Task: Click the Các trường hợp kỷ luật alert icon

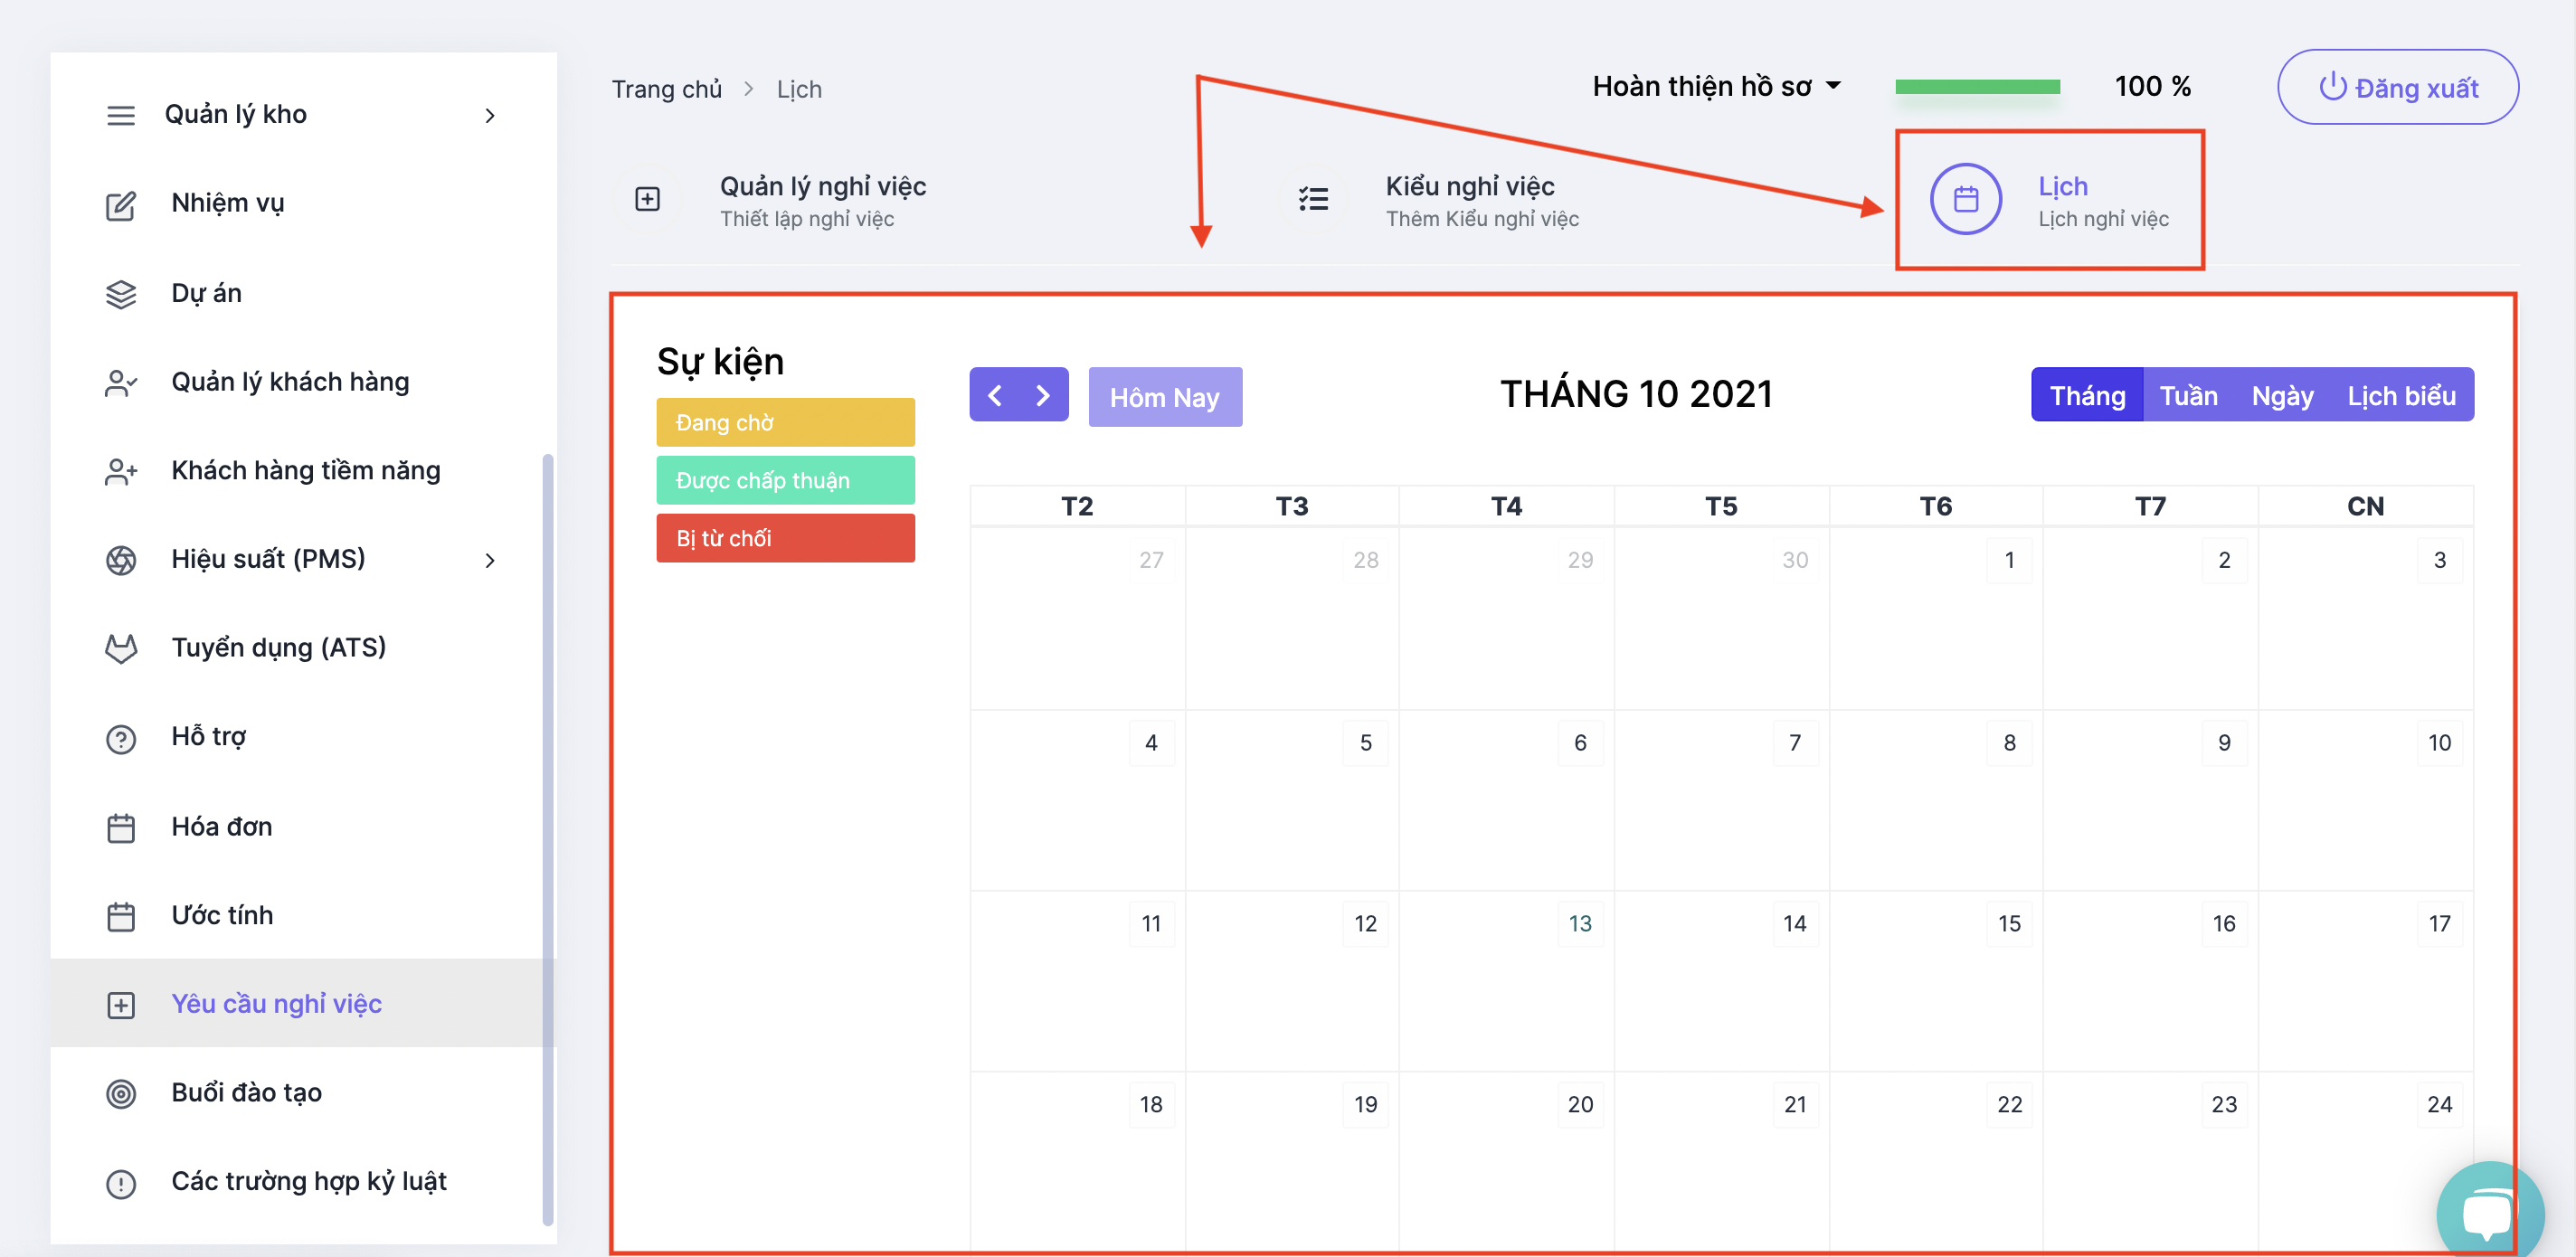Action: 121,1183
